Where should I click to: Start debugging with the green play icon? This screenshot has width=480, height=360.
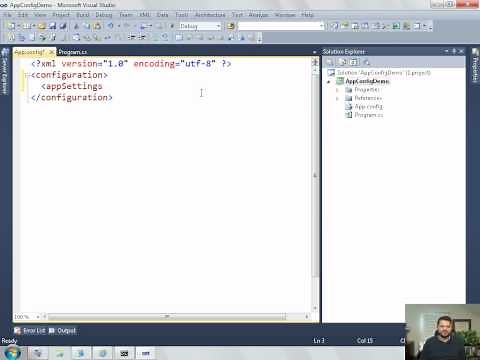tap(172, 26)
